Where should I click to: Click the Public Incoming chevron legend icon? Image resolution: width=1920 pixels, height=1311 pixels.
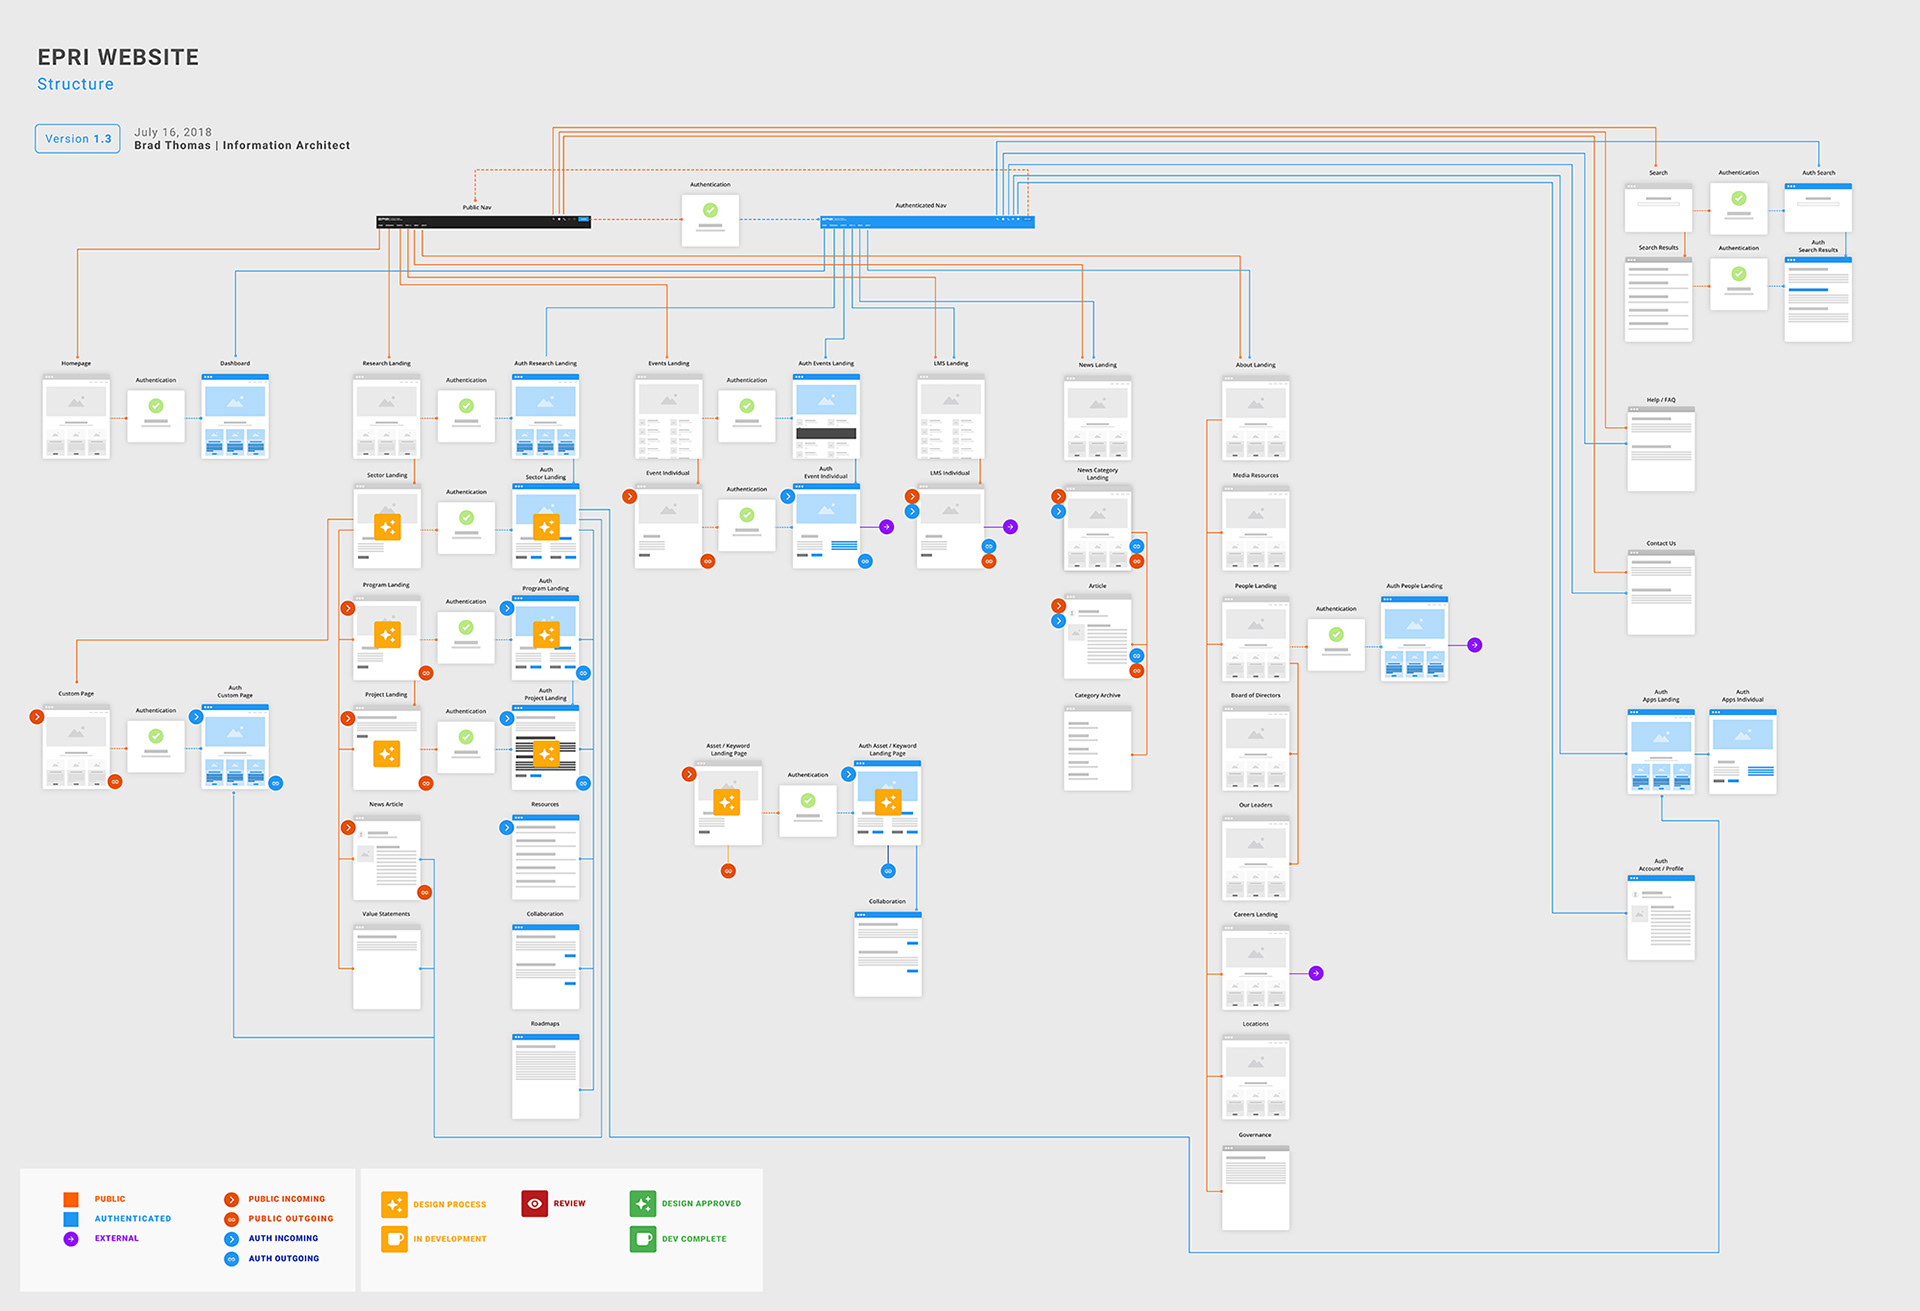[x=231, y=1199]
